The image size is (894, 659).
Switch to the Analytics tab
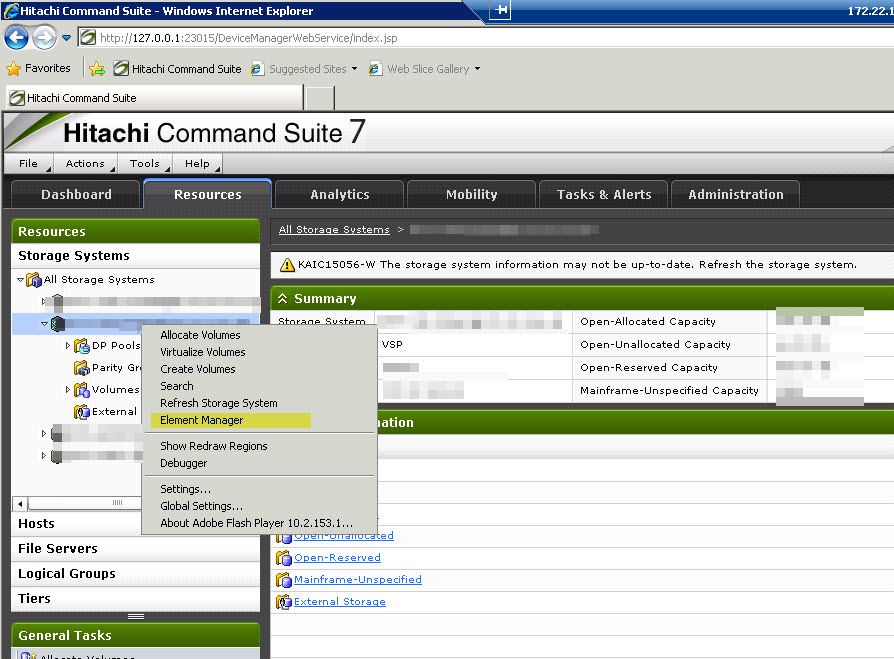pyautogui.click(x=340, y=194)
